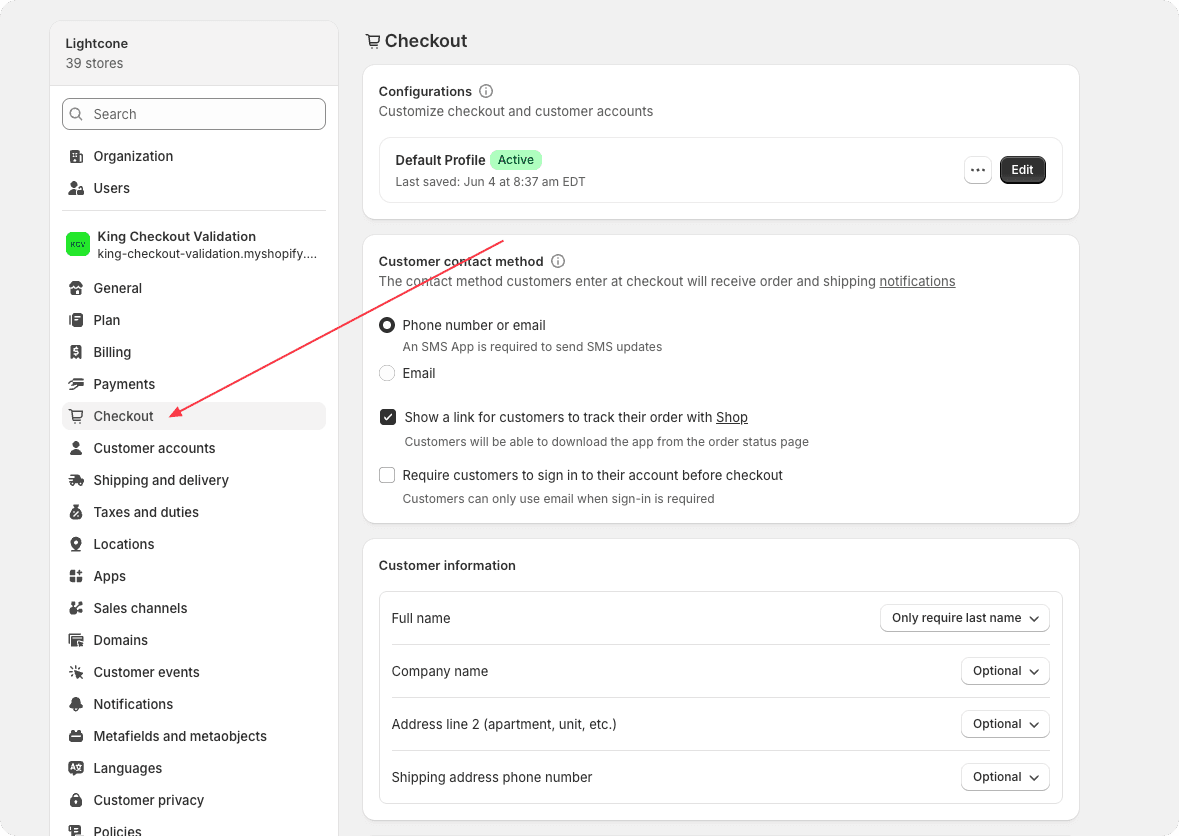Click the Payments hand icon
This screenshot has height=836, width=1179.
click(x=76, y=384)
